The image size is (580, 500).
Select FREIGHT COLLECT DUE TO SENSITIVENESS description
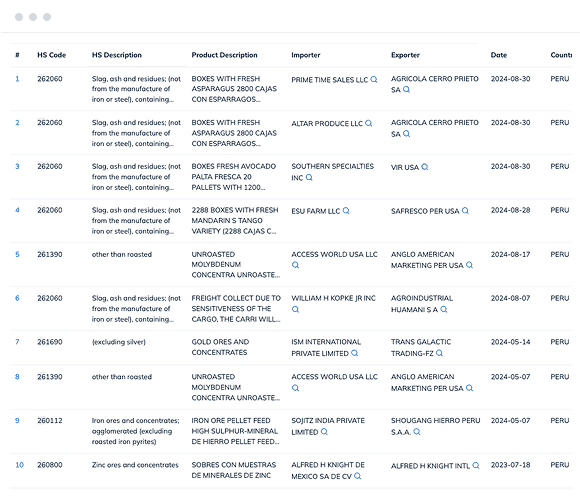coord(236,308)
